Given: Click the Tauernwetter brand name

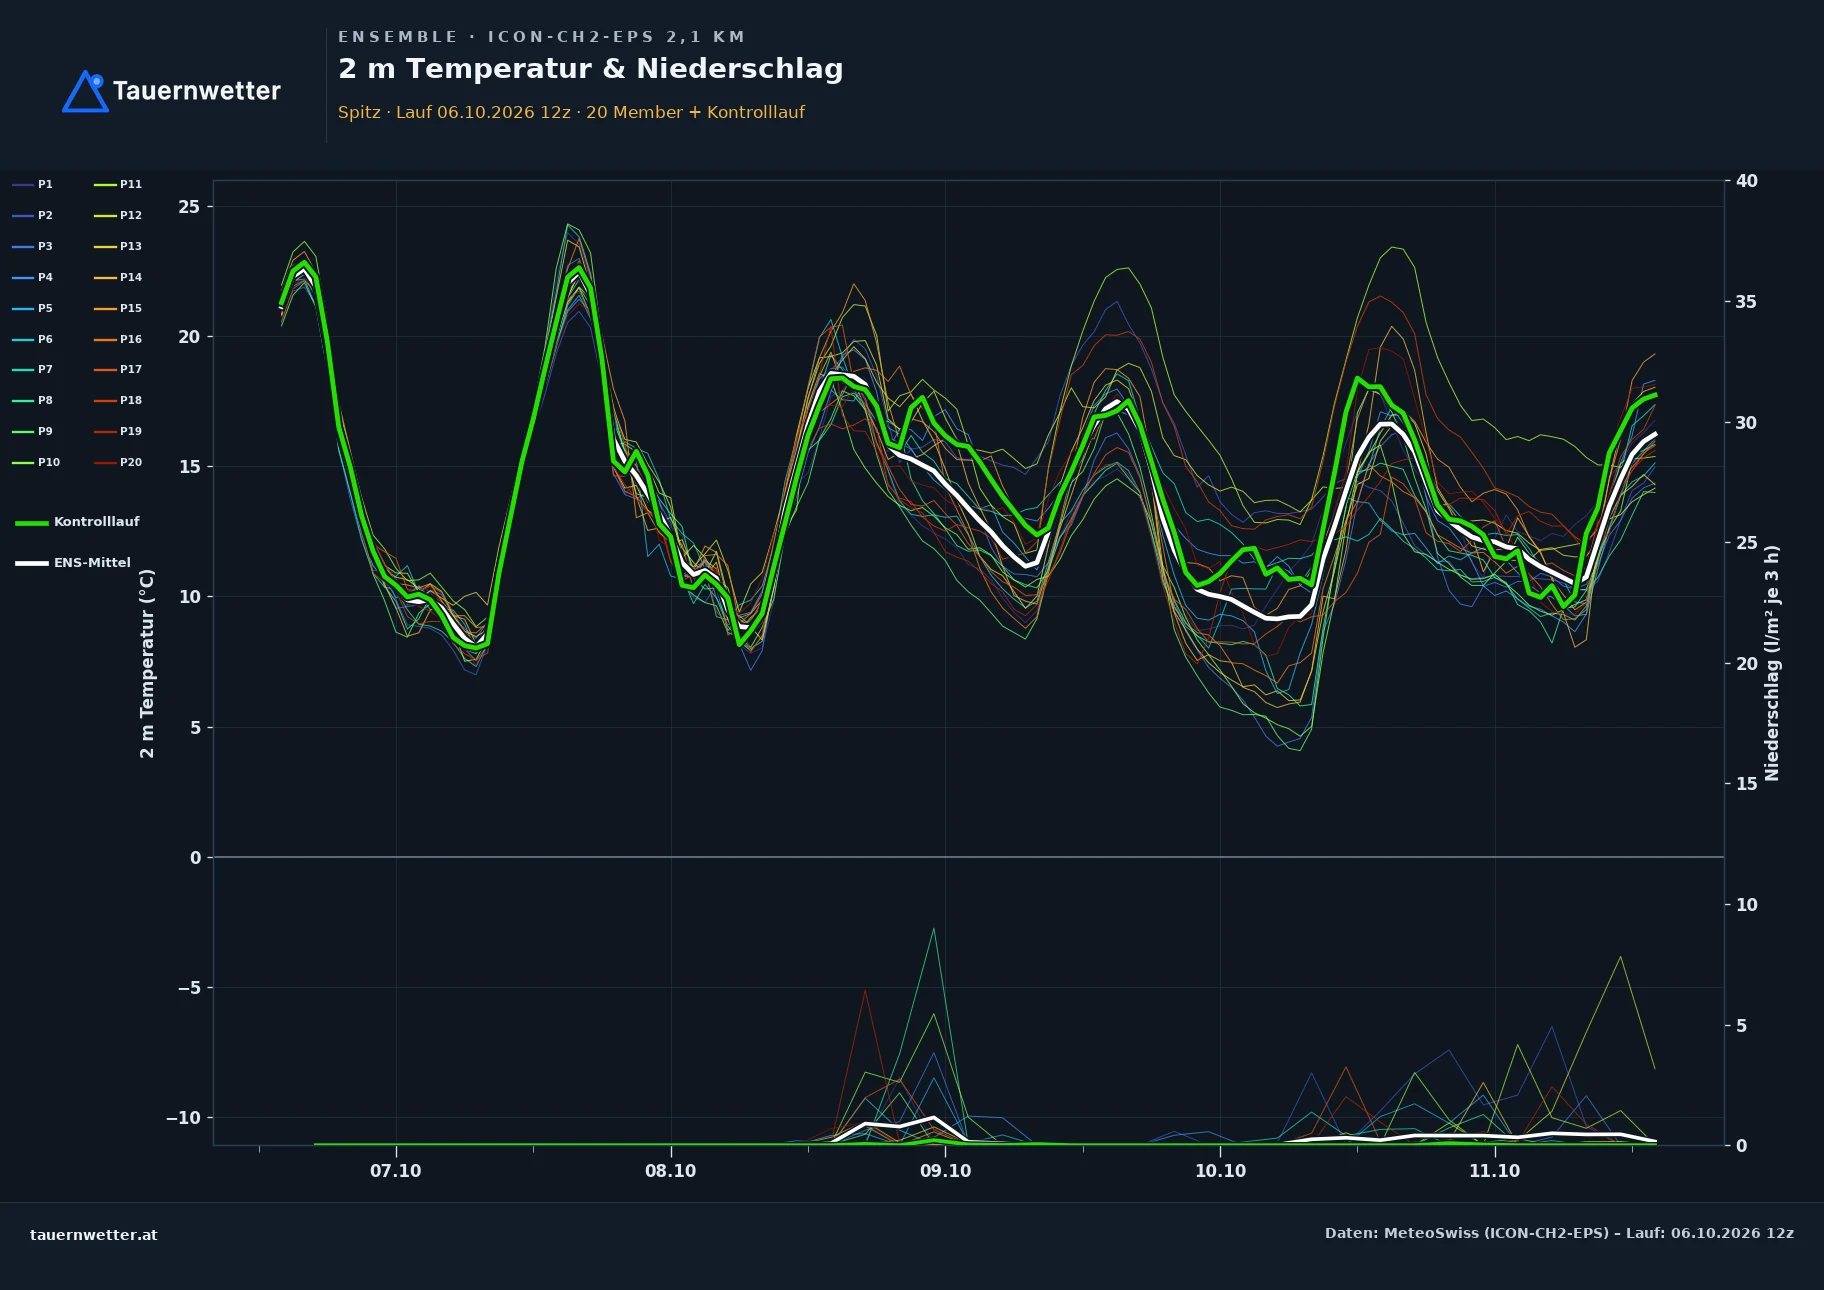Looking at the screenshot, I should (x=197, y=91).
